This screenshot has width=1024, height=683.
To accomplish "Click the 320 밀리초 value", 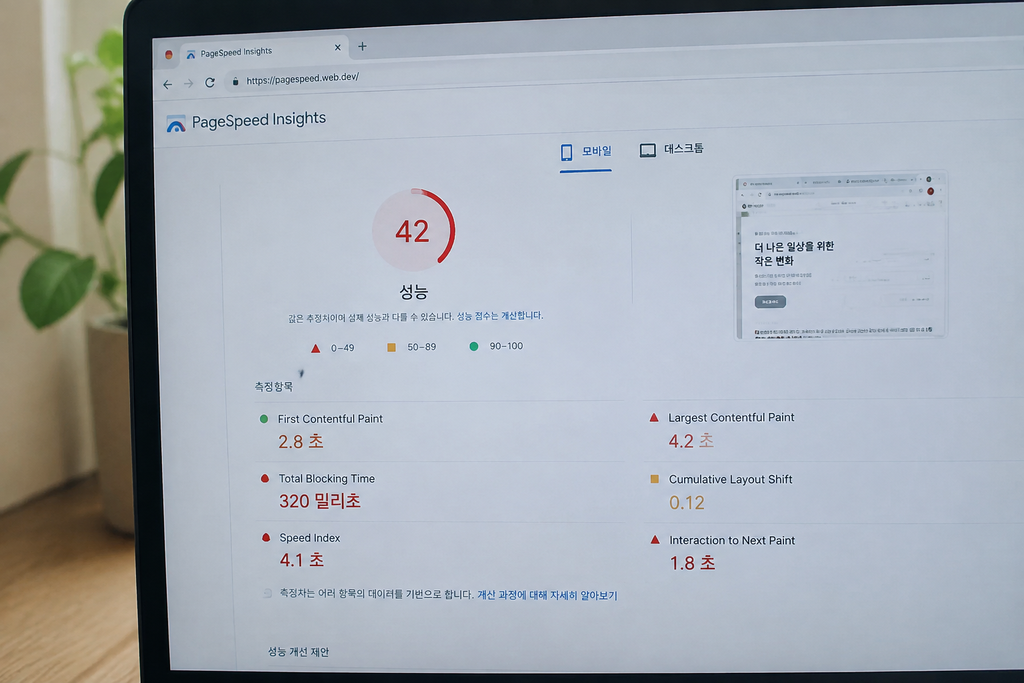I will coord(319,501).
